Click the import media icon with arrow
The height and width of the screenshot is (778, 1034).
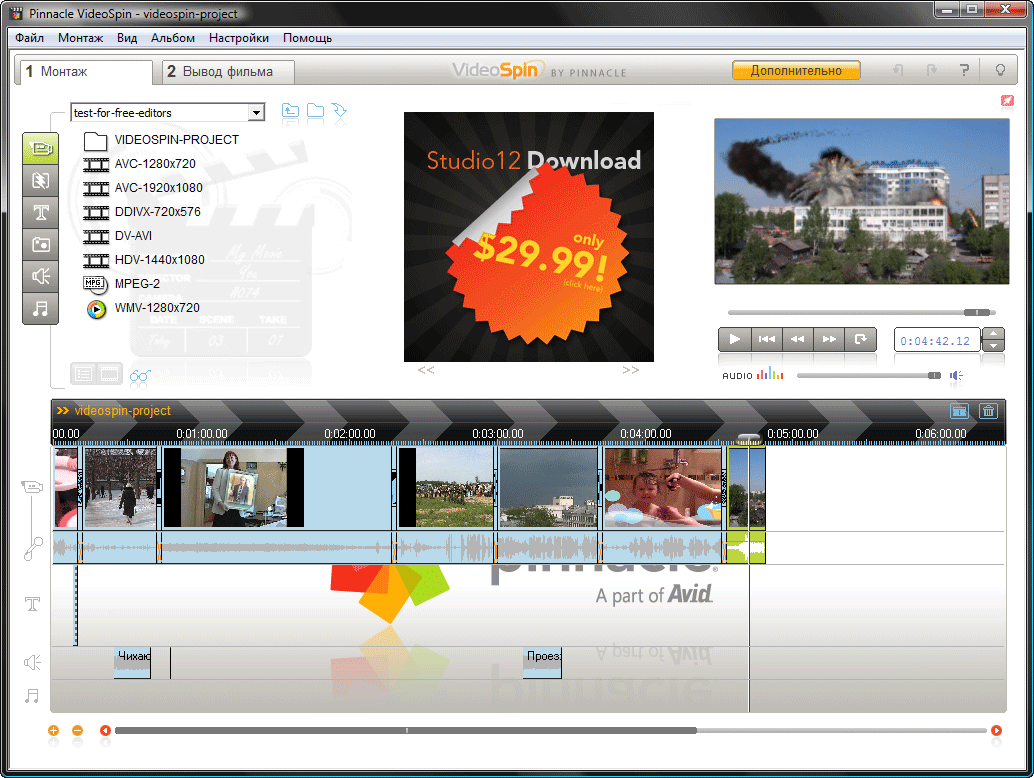(x=339, y=110)
